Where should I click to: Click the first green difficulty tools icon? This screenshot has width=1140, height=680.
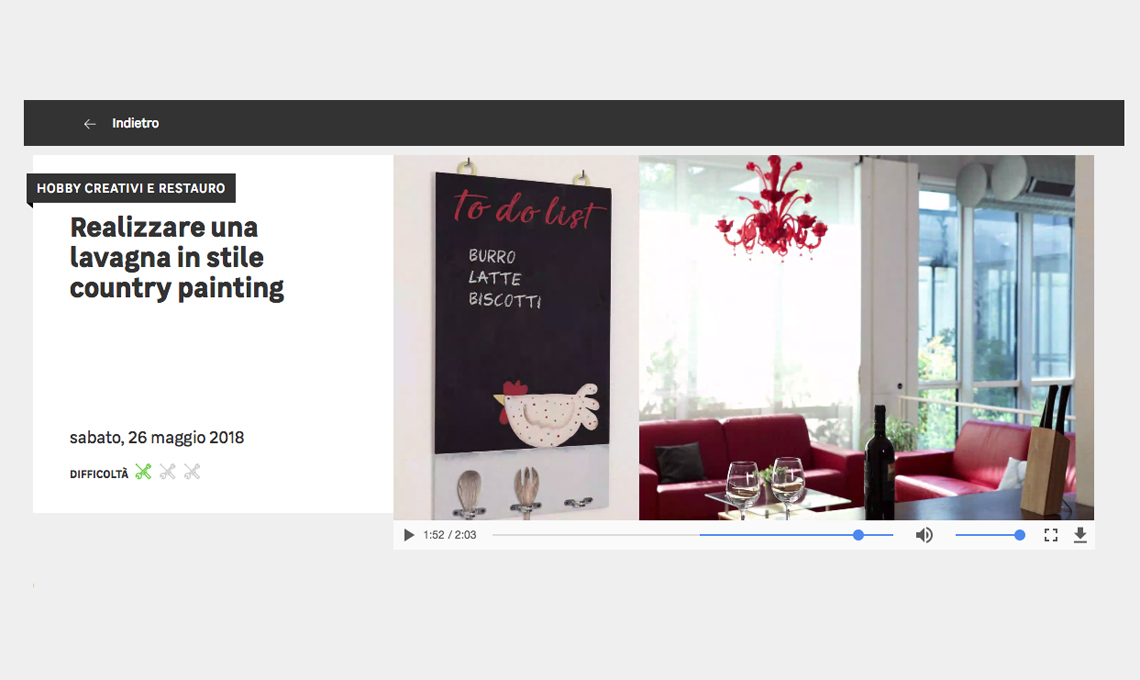click(143, 473)
